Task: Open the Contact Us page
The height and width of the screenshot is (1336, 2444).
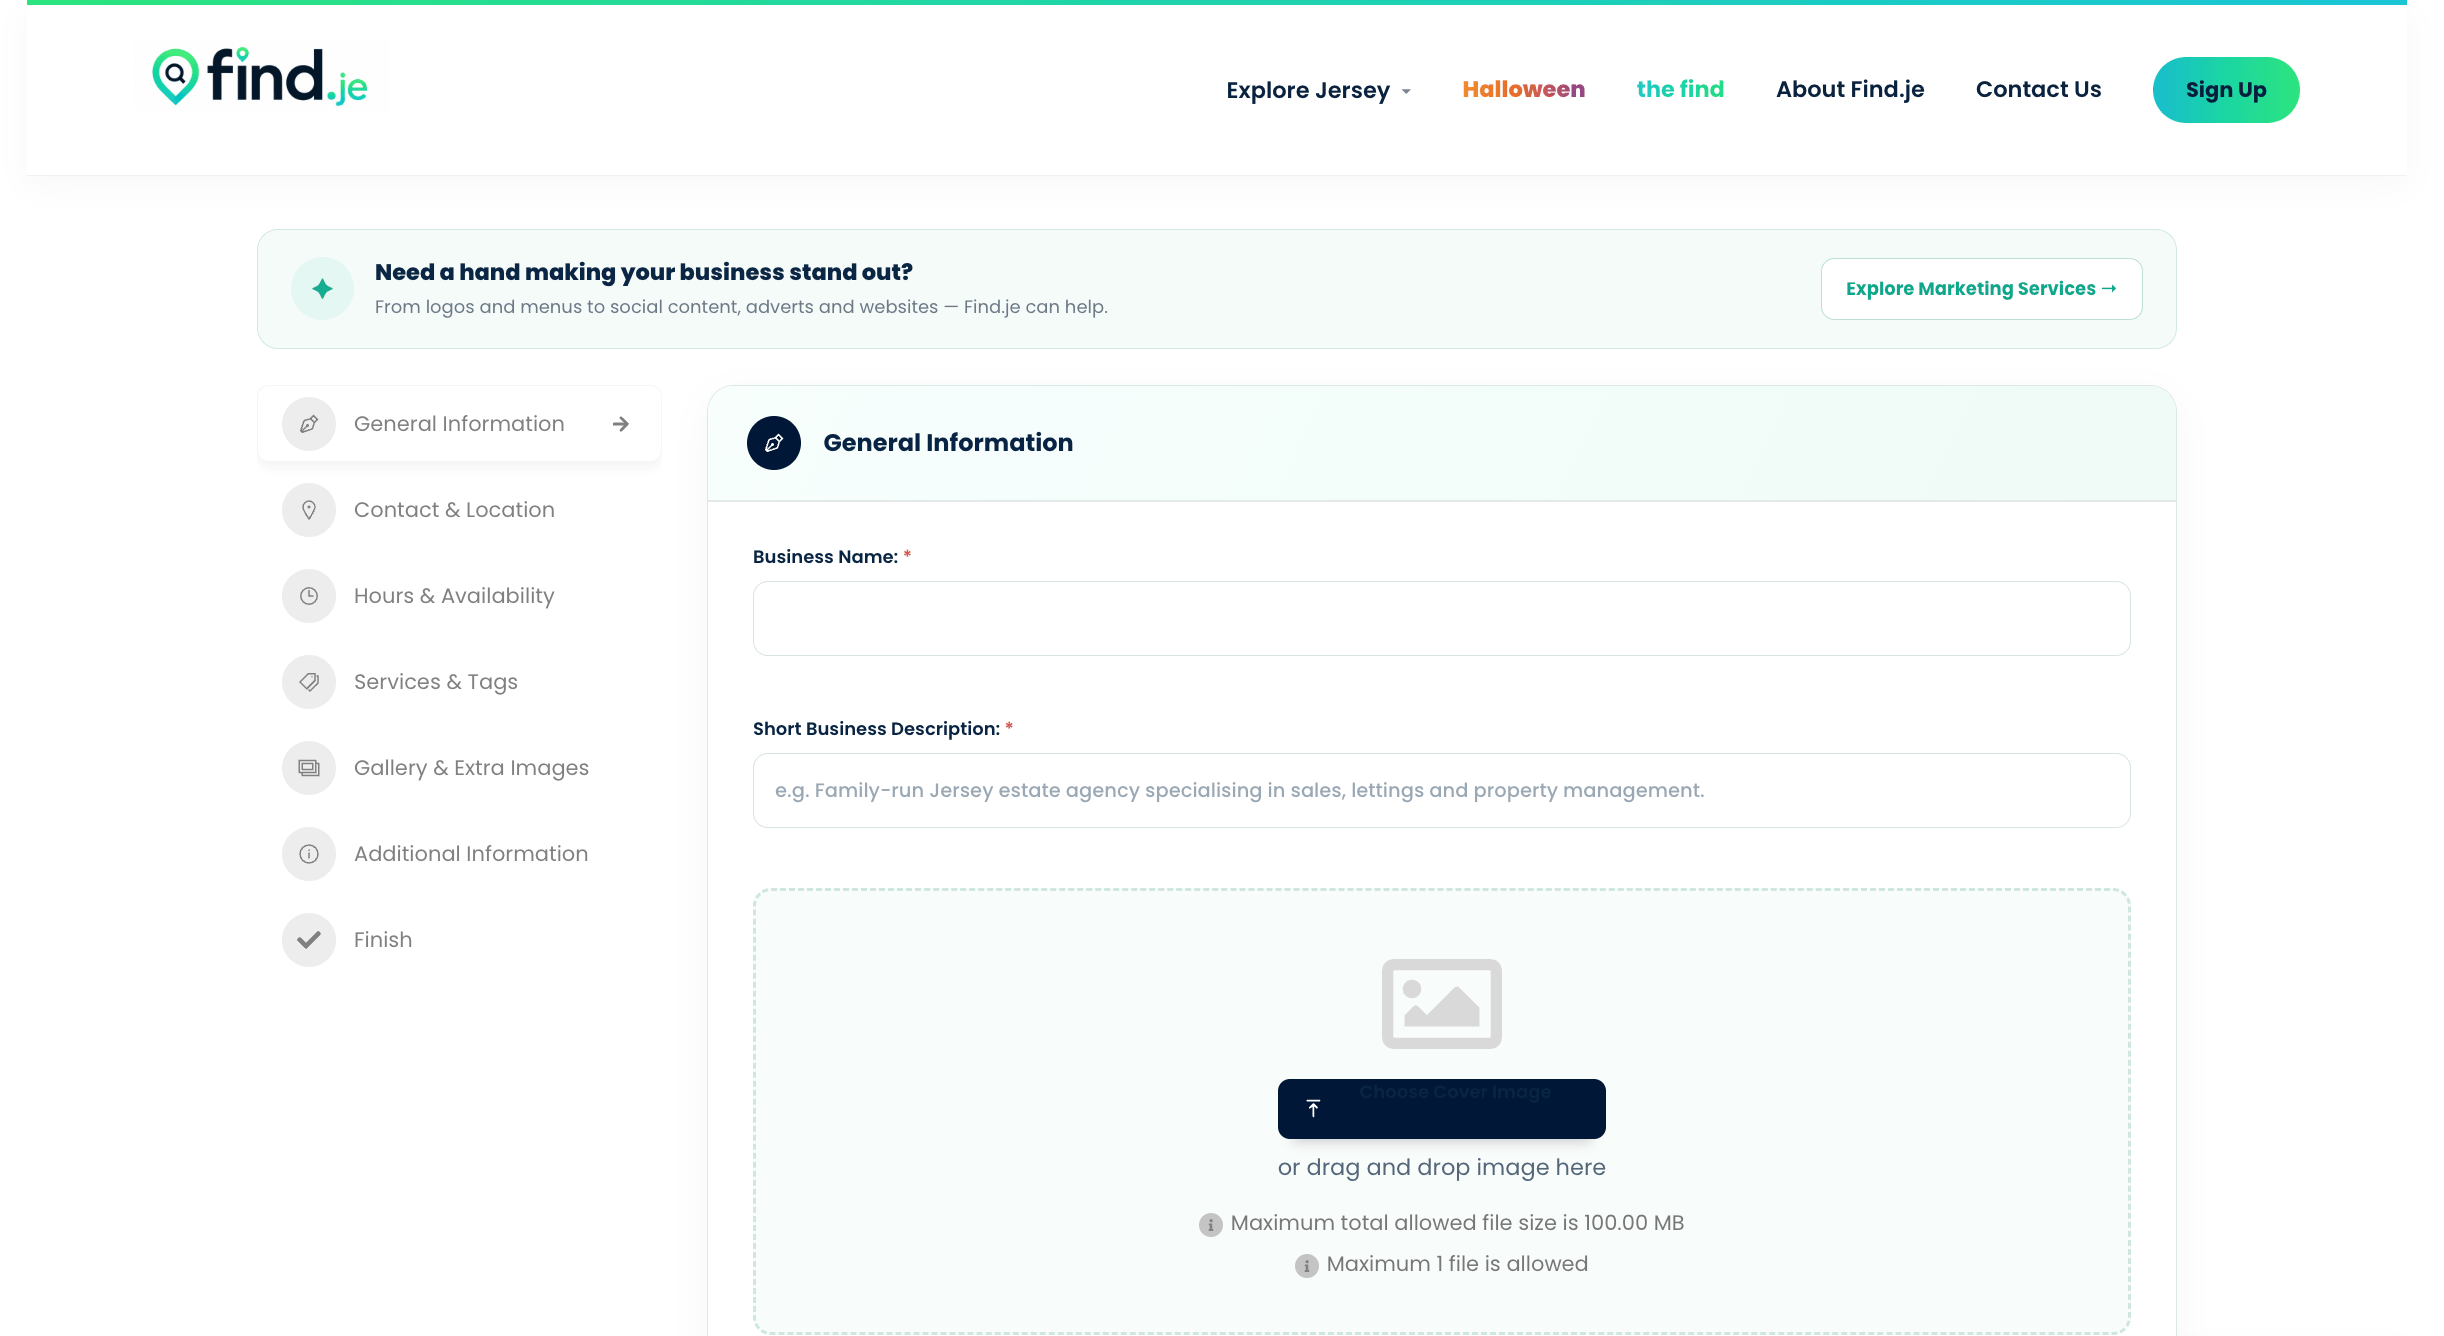Action: [2038, 89]
